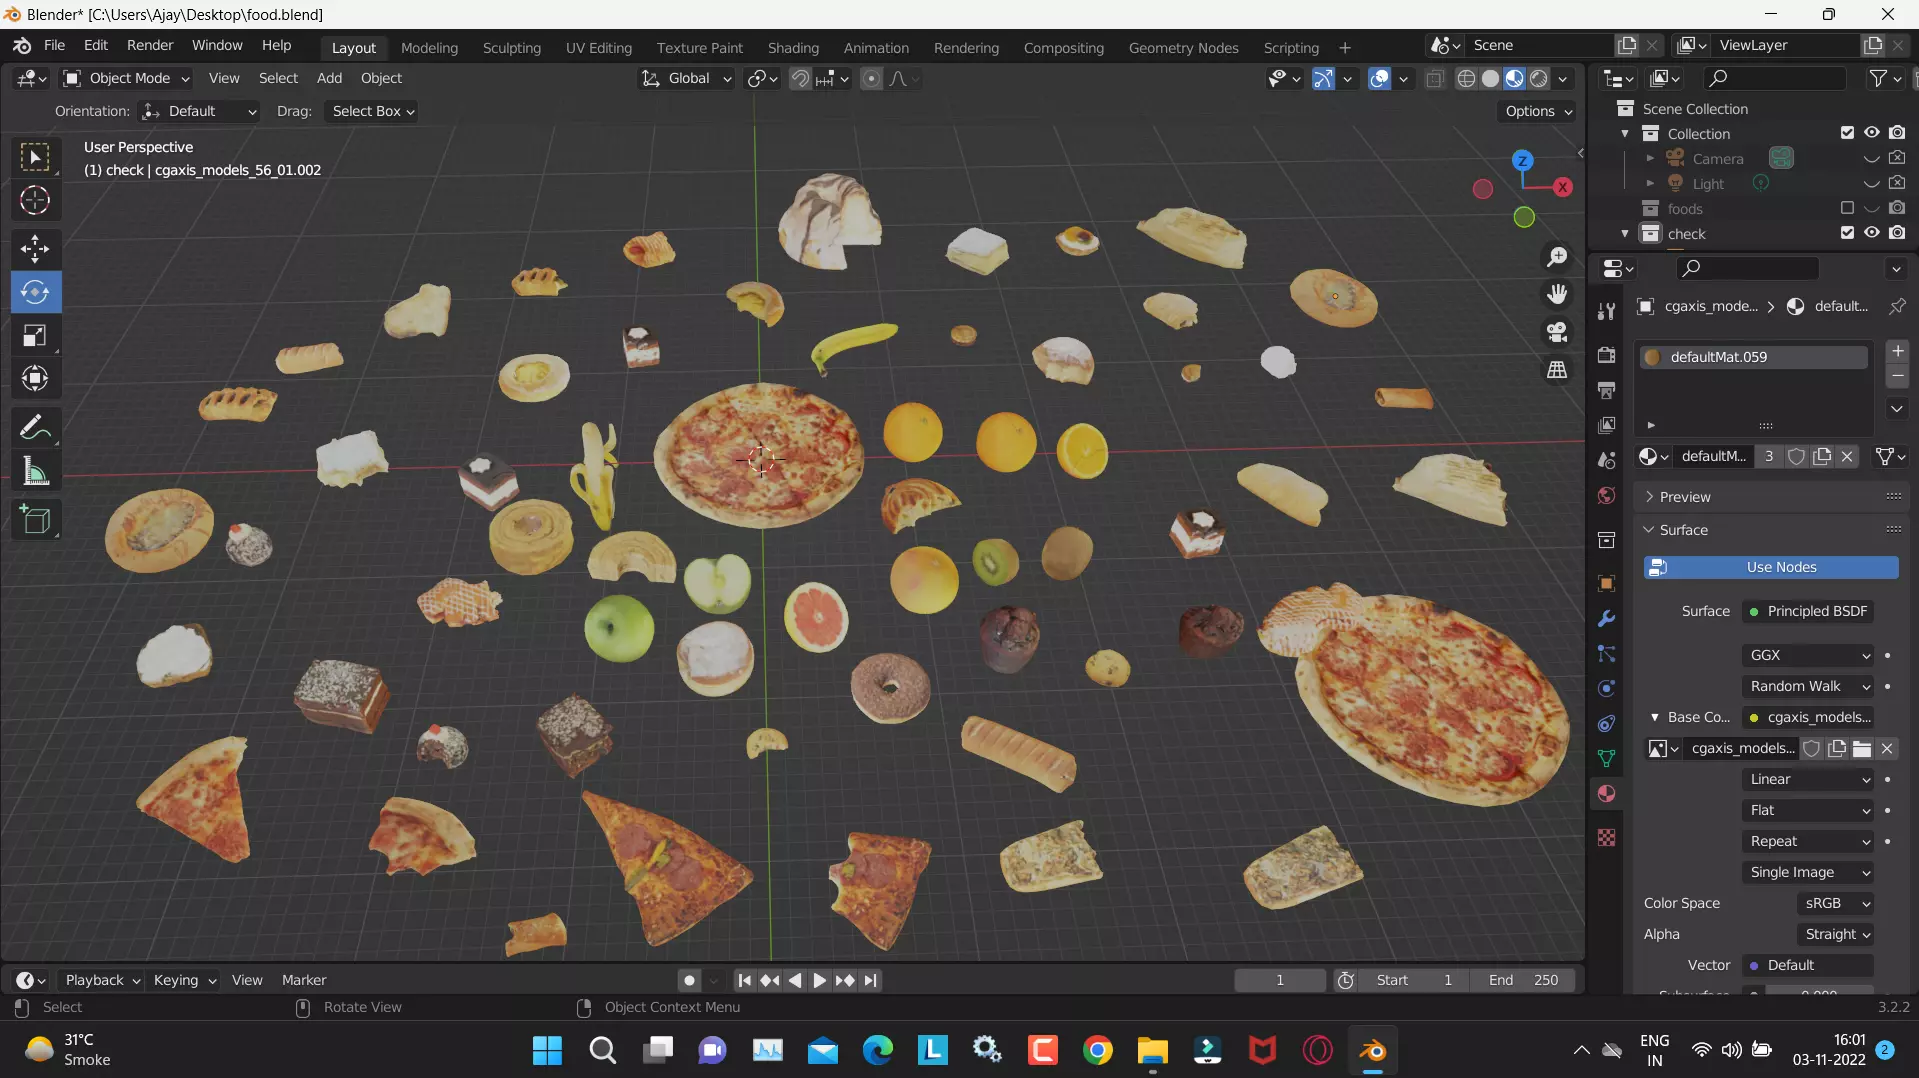Open the Output properties tab
This screenshot has height=1078, width=1919.
coord(1606,390)
